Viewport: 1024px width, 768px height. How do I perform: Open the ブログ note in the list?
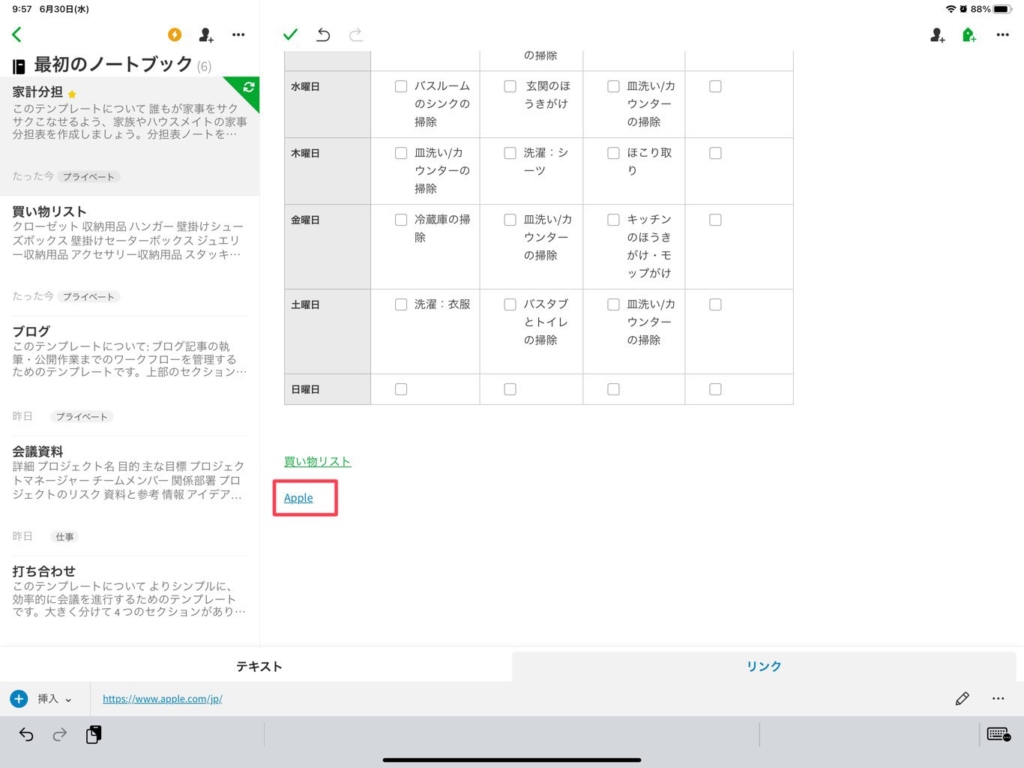(129, 376)
